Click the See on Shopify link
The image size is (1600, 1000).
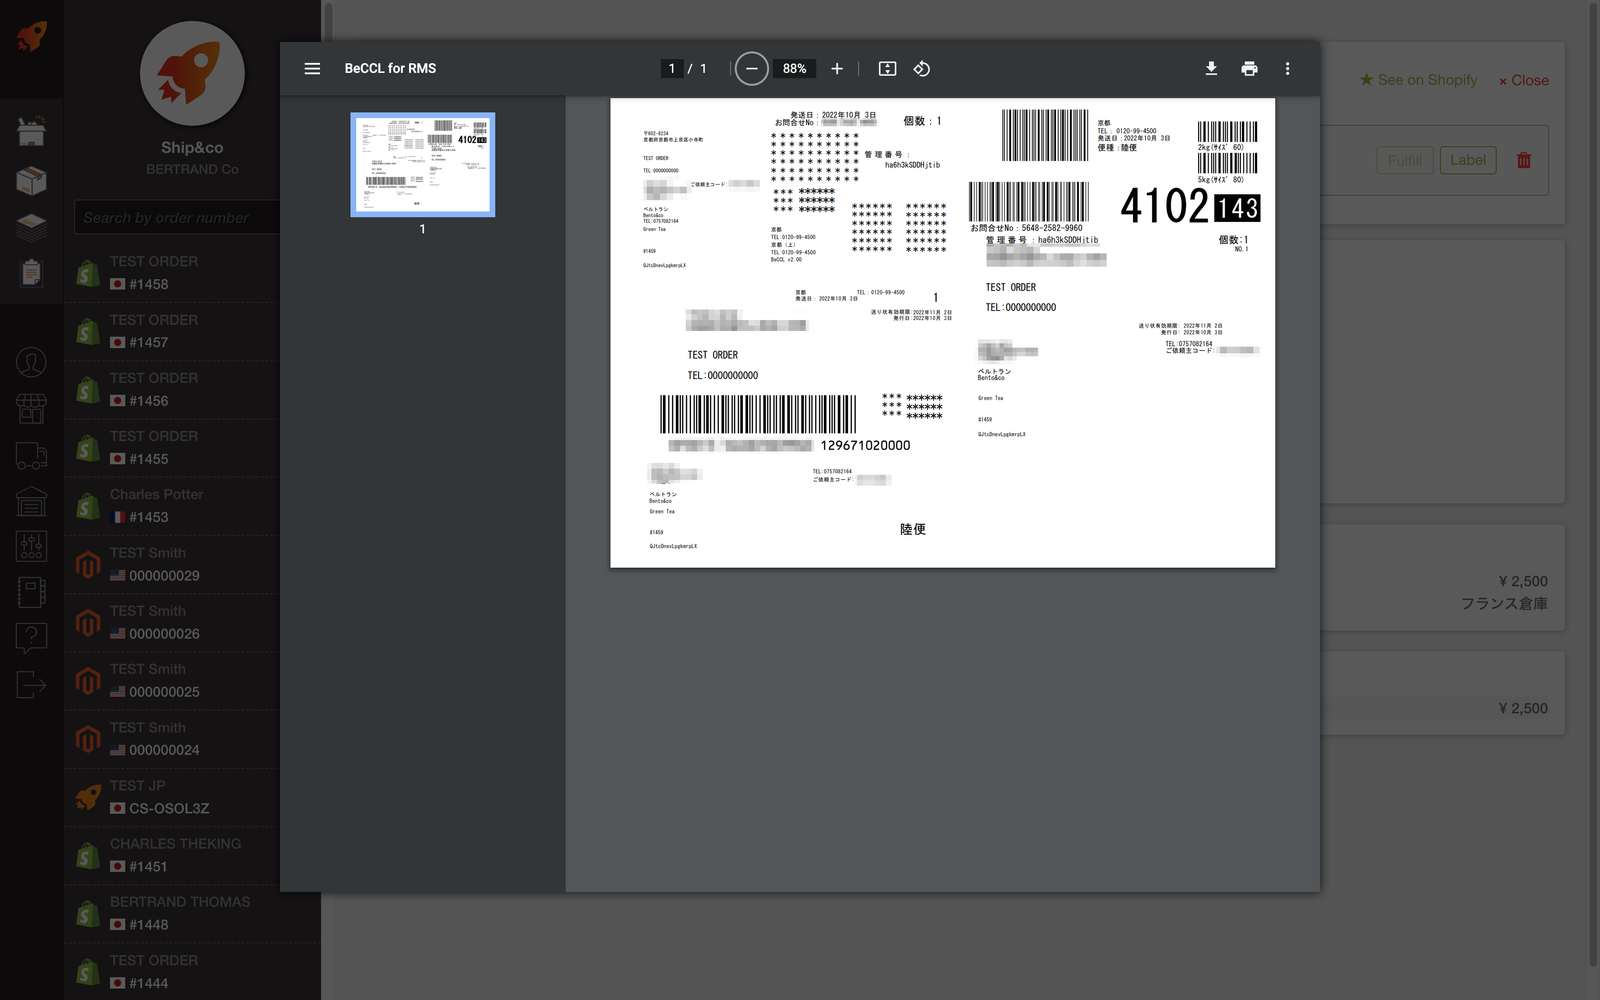pyautogui.click(x=1418, y=80)
